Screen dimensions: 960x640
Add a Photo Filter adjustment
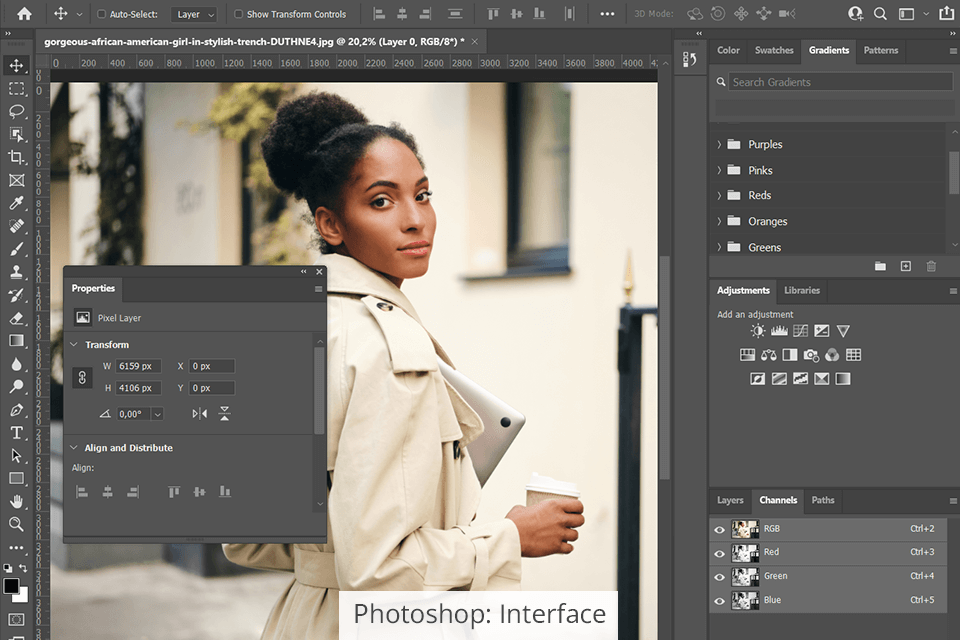coord(811,355)
